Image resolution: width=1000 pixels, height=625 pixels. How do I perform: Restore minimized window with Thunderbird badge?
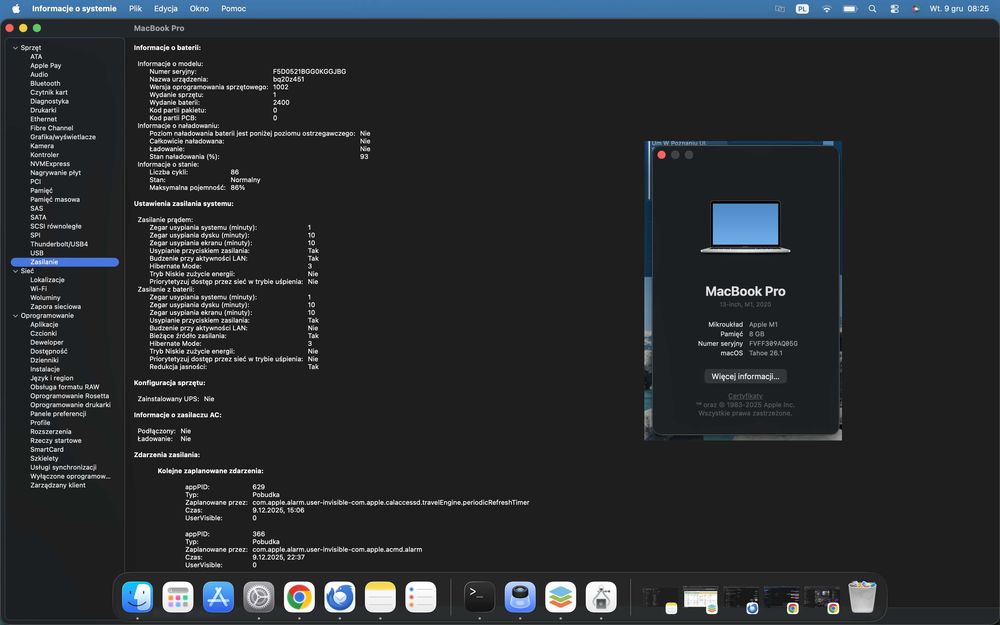point(741,599)
